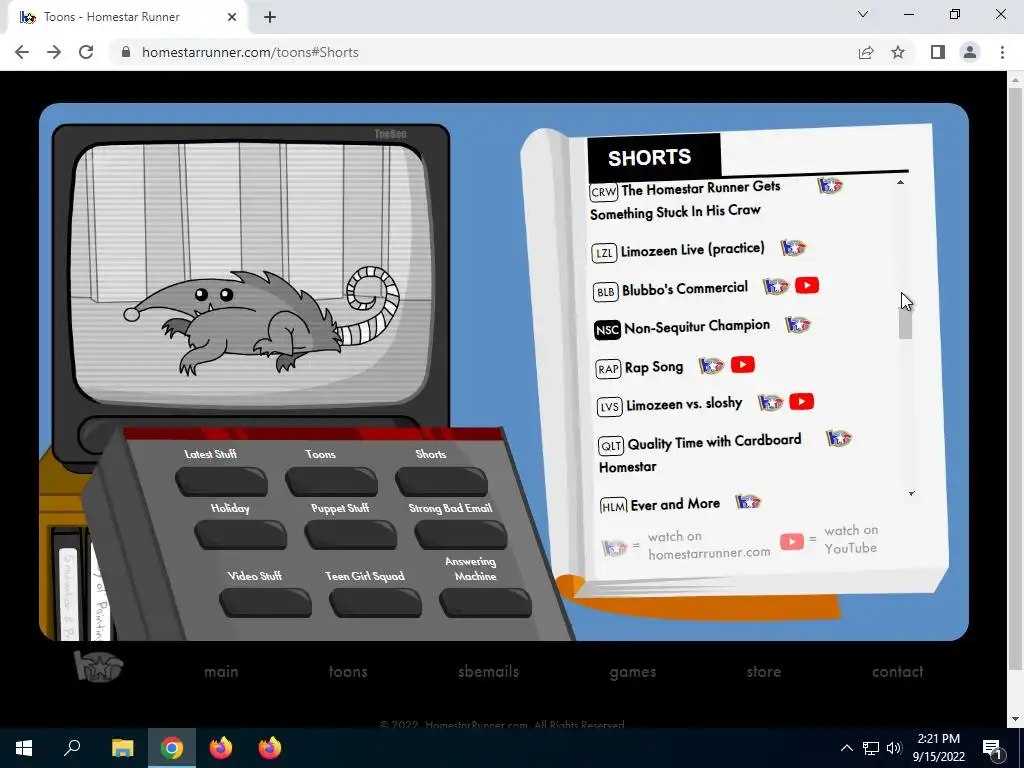The width and height of the screenshot is (1024, 768).
Task: Click the NSC badge icon
Action: coord(607,330)
